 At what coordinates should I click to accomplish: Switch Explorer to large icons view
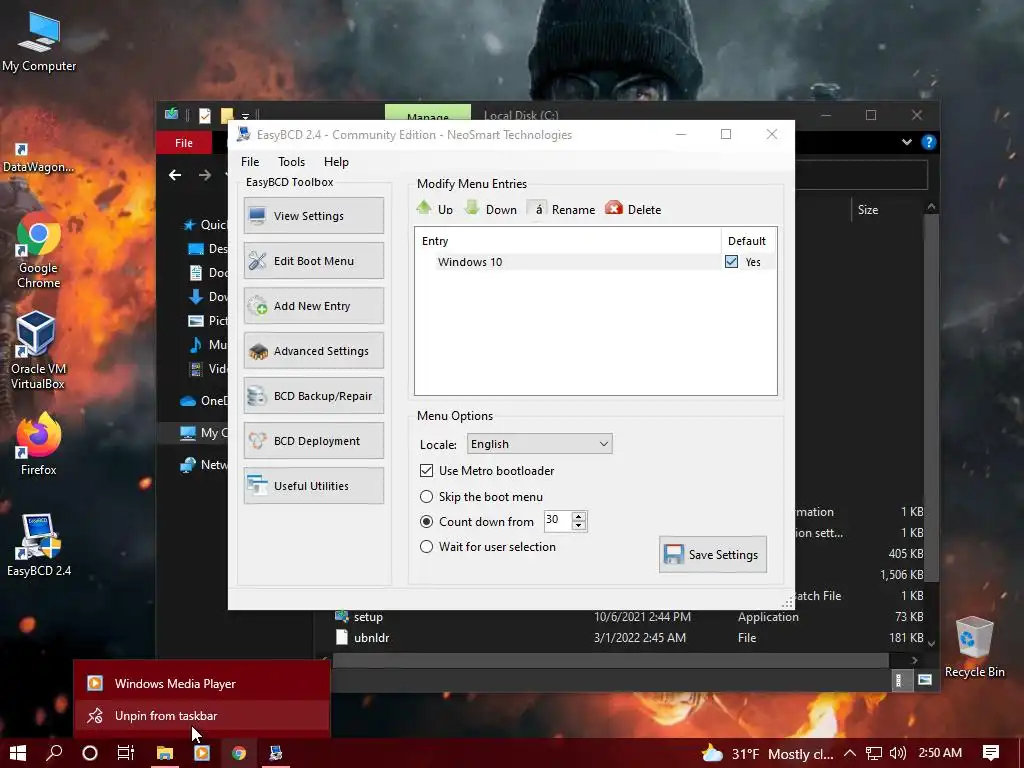point(924,680)
